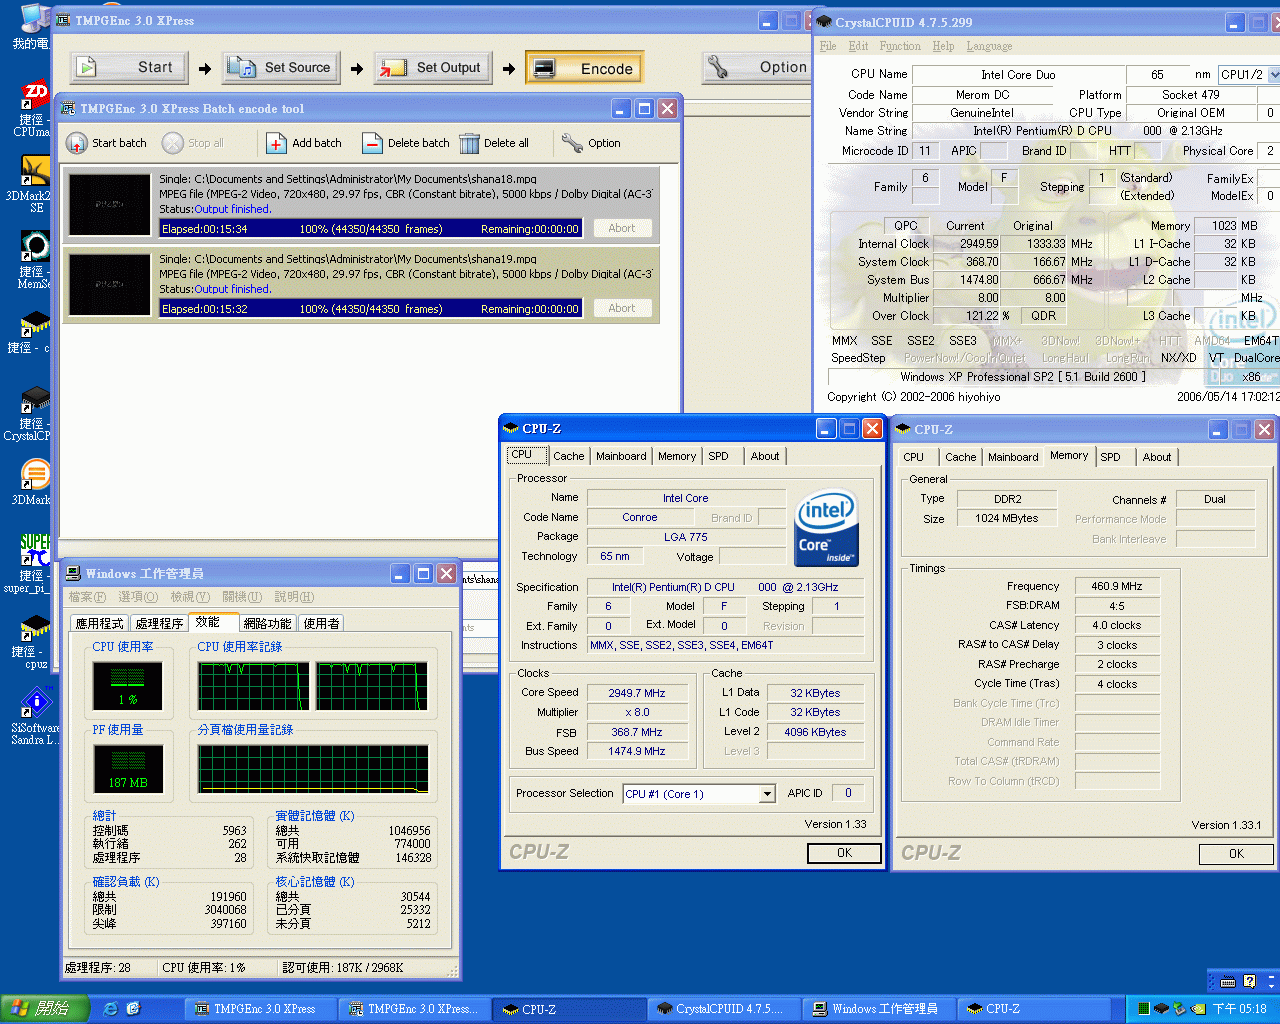
Task: Click shana18.mpg encode progress bar
Action: pyautogui.click(x=371, y=229)
